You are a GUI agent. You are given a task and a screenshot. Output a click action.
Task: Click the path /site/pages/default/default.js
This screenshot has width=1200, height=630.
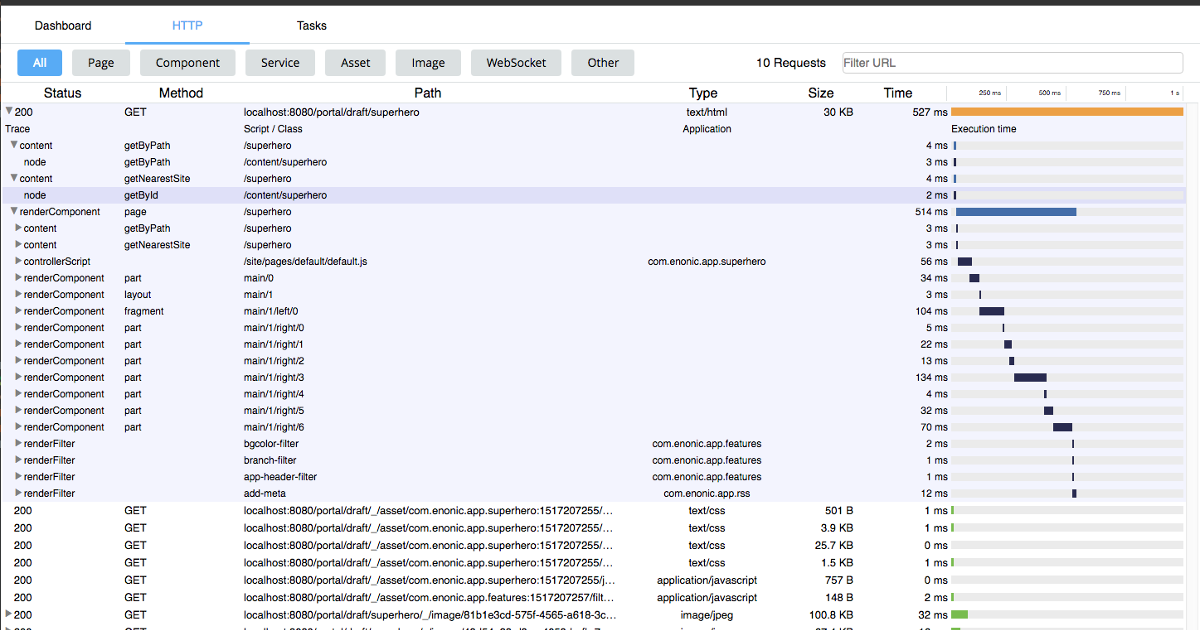305,261
